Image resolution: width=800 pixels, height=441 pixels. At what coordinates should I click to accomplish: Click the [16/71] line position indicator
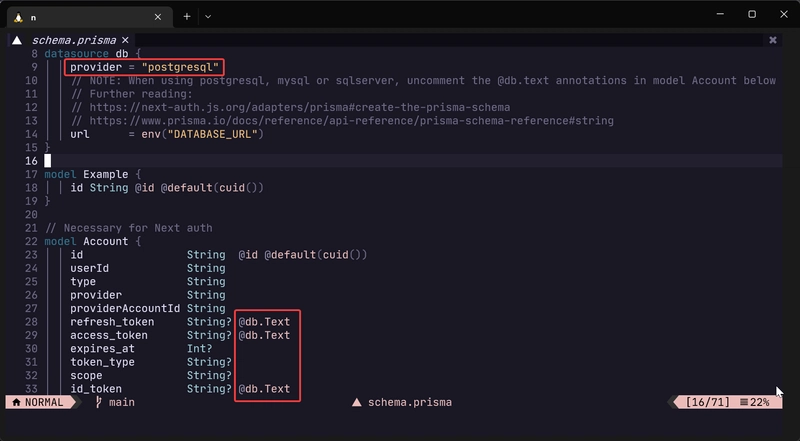(708, 402)
